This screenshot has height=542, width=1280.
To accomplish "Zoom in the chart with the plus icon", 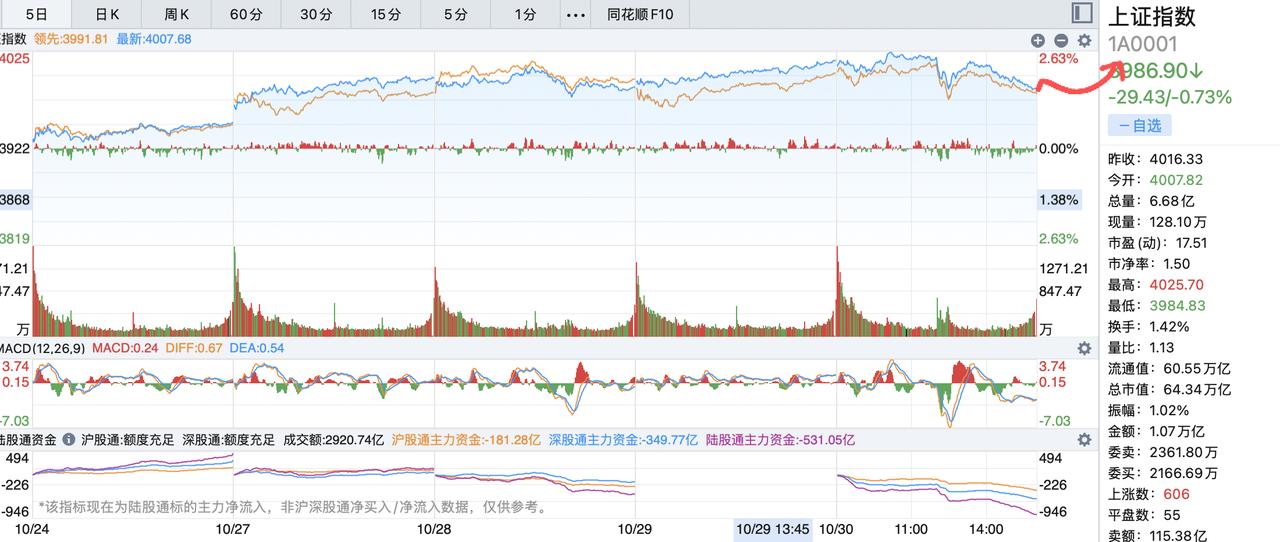I will [x=1038, y=41].
